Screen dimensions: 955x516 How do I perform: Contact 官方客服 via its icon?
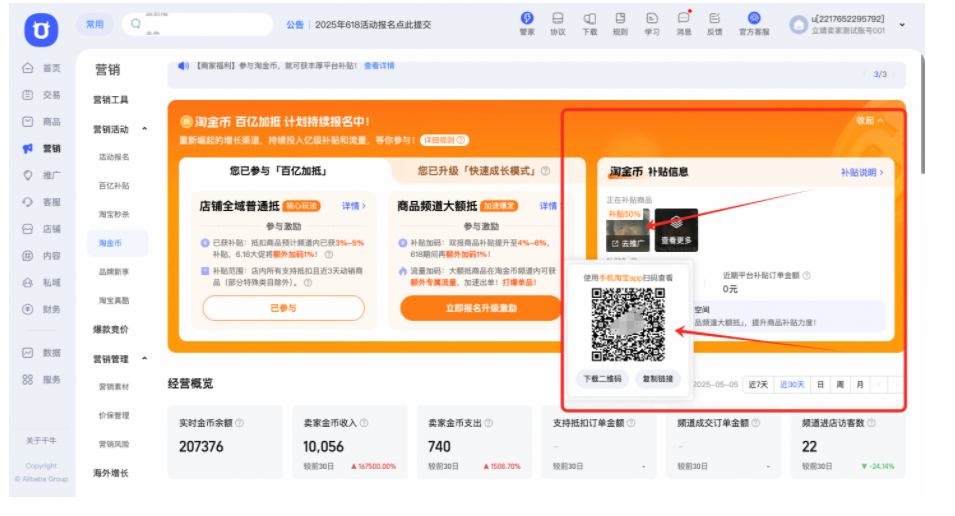click(x=754, y=23)
